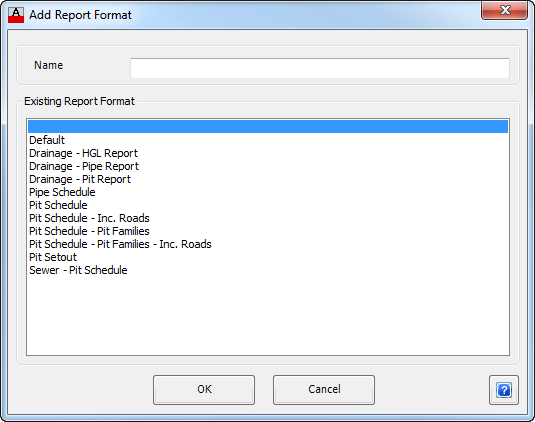Choose Sewer - Pit Schedule entry
The height and width of the screenshot is (422, 535).
[x=78, y=270]
